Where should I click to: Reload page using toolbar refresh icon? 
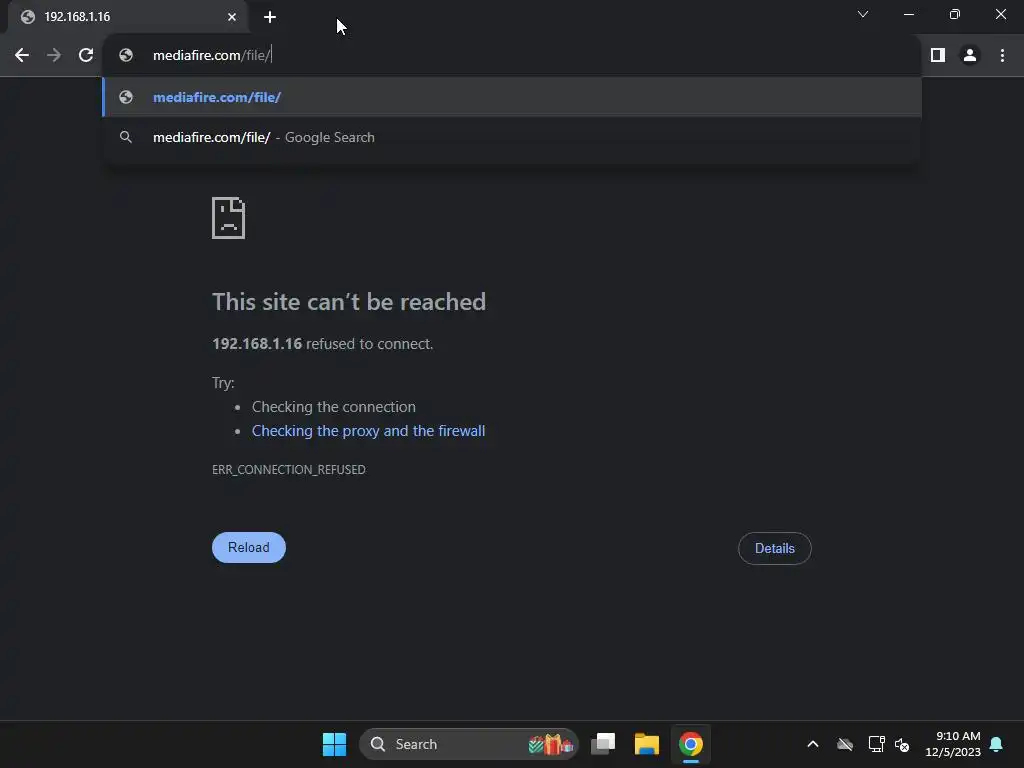[x=86, y=56]
